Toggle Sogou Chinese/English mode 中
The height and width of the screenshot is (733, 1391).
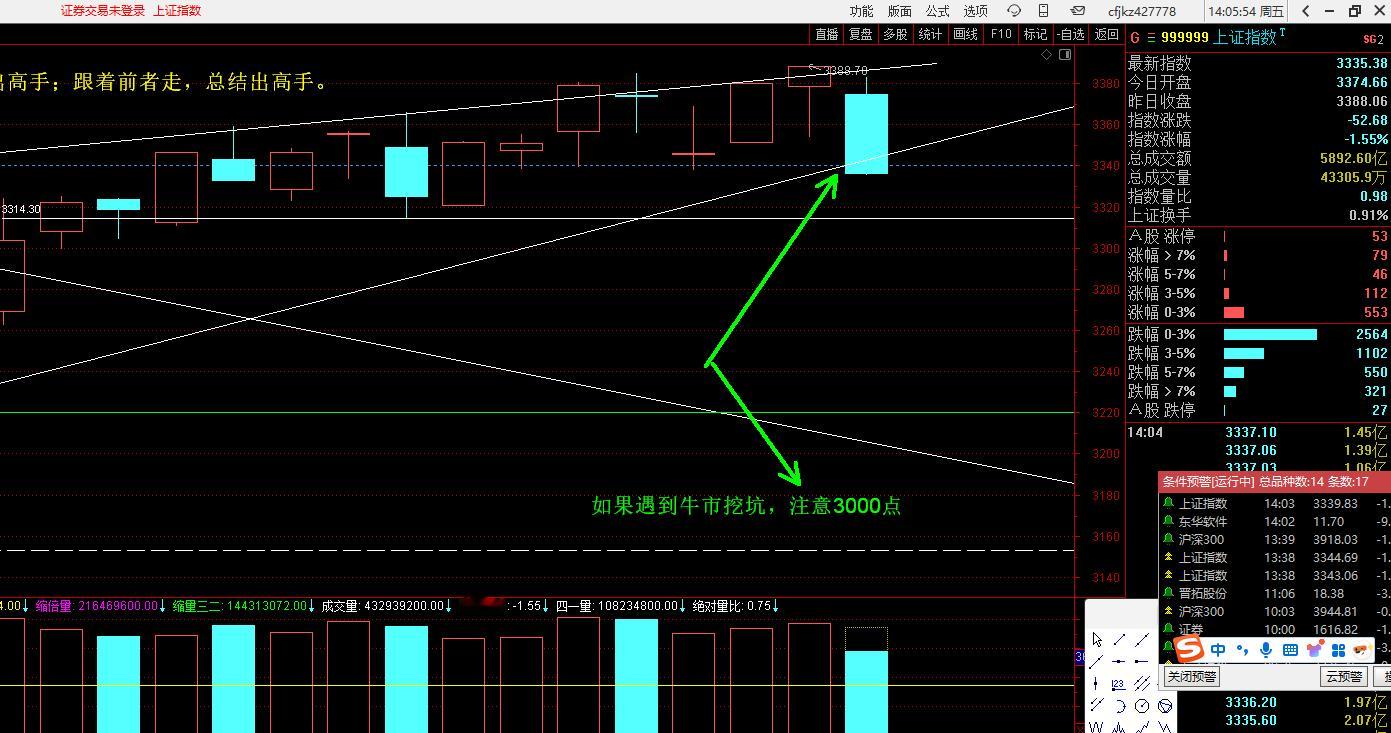1218,650
